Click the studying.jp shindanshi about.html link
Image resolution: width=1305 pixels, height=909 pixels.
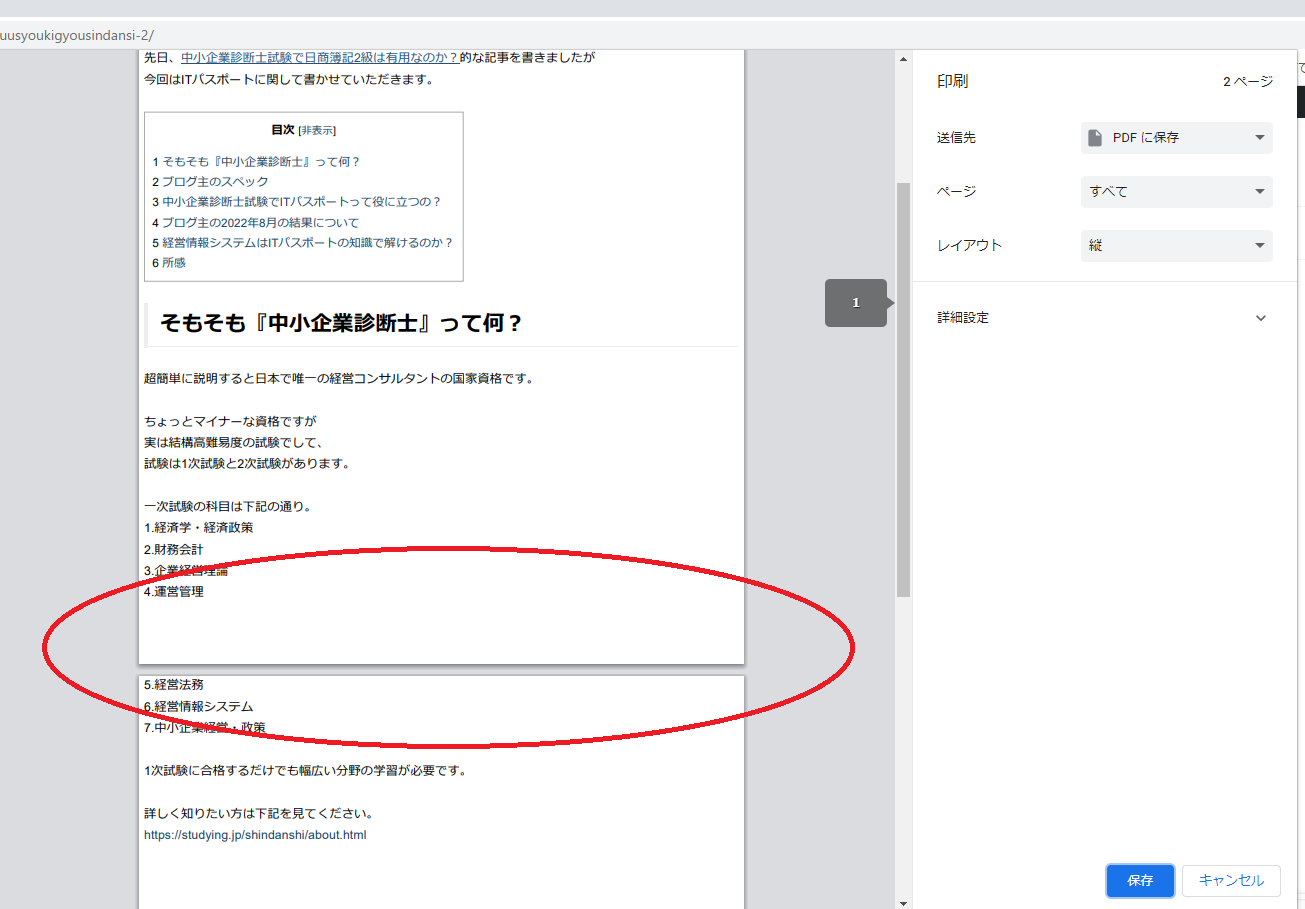coord(255,835)
